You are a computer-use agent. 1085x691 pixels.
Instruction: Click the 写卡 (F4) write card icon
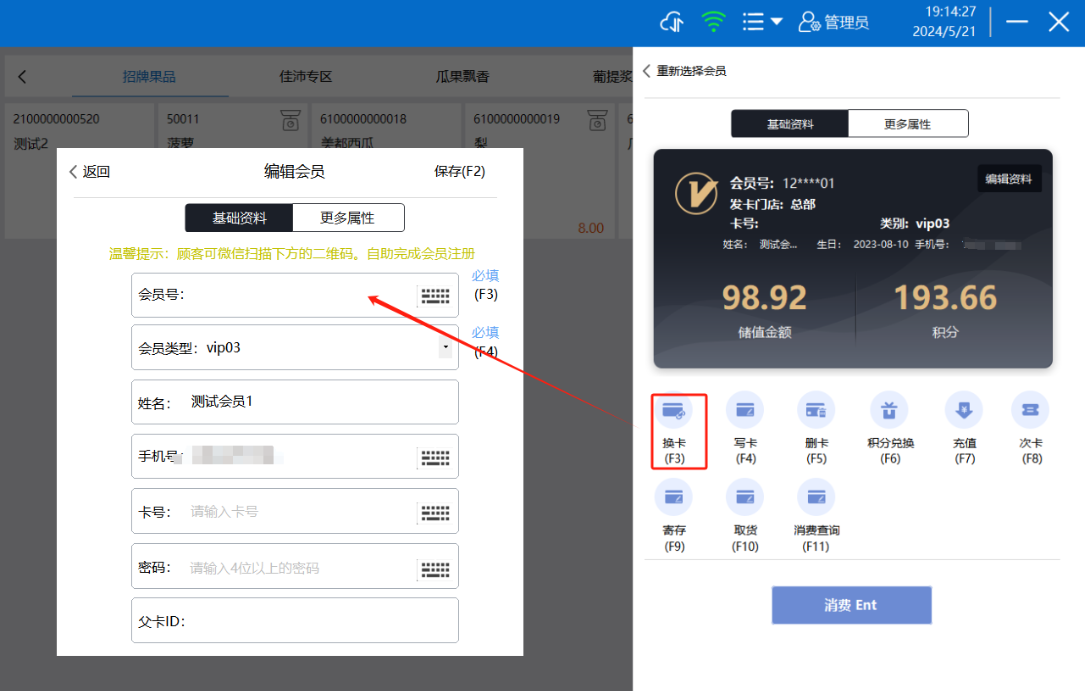tap(745, 411)
